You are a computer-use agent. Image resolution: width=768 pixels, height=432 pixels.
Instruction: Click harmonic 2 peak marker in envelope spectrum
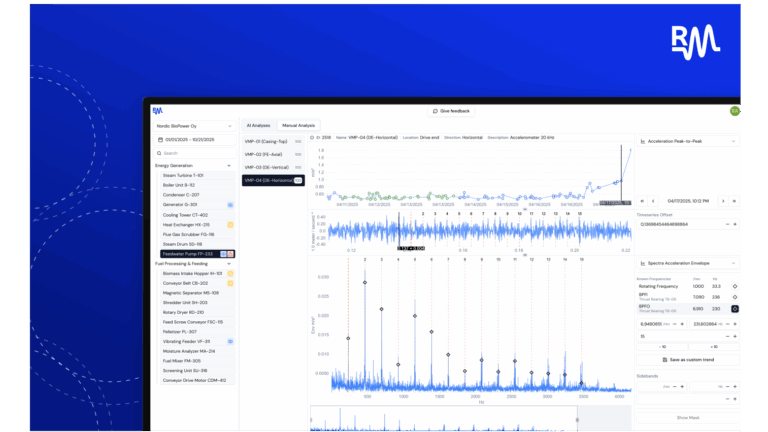pos(365,283)
